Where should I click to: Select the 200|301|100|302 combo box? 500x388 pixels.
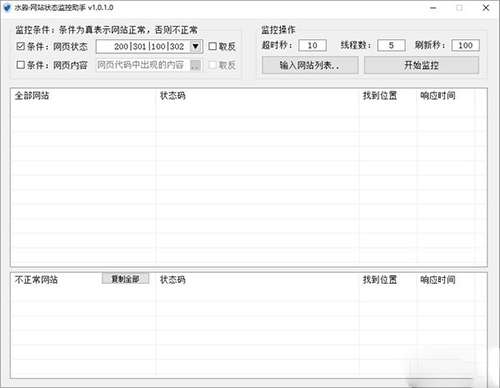click(149, 46)
